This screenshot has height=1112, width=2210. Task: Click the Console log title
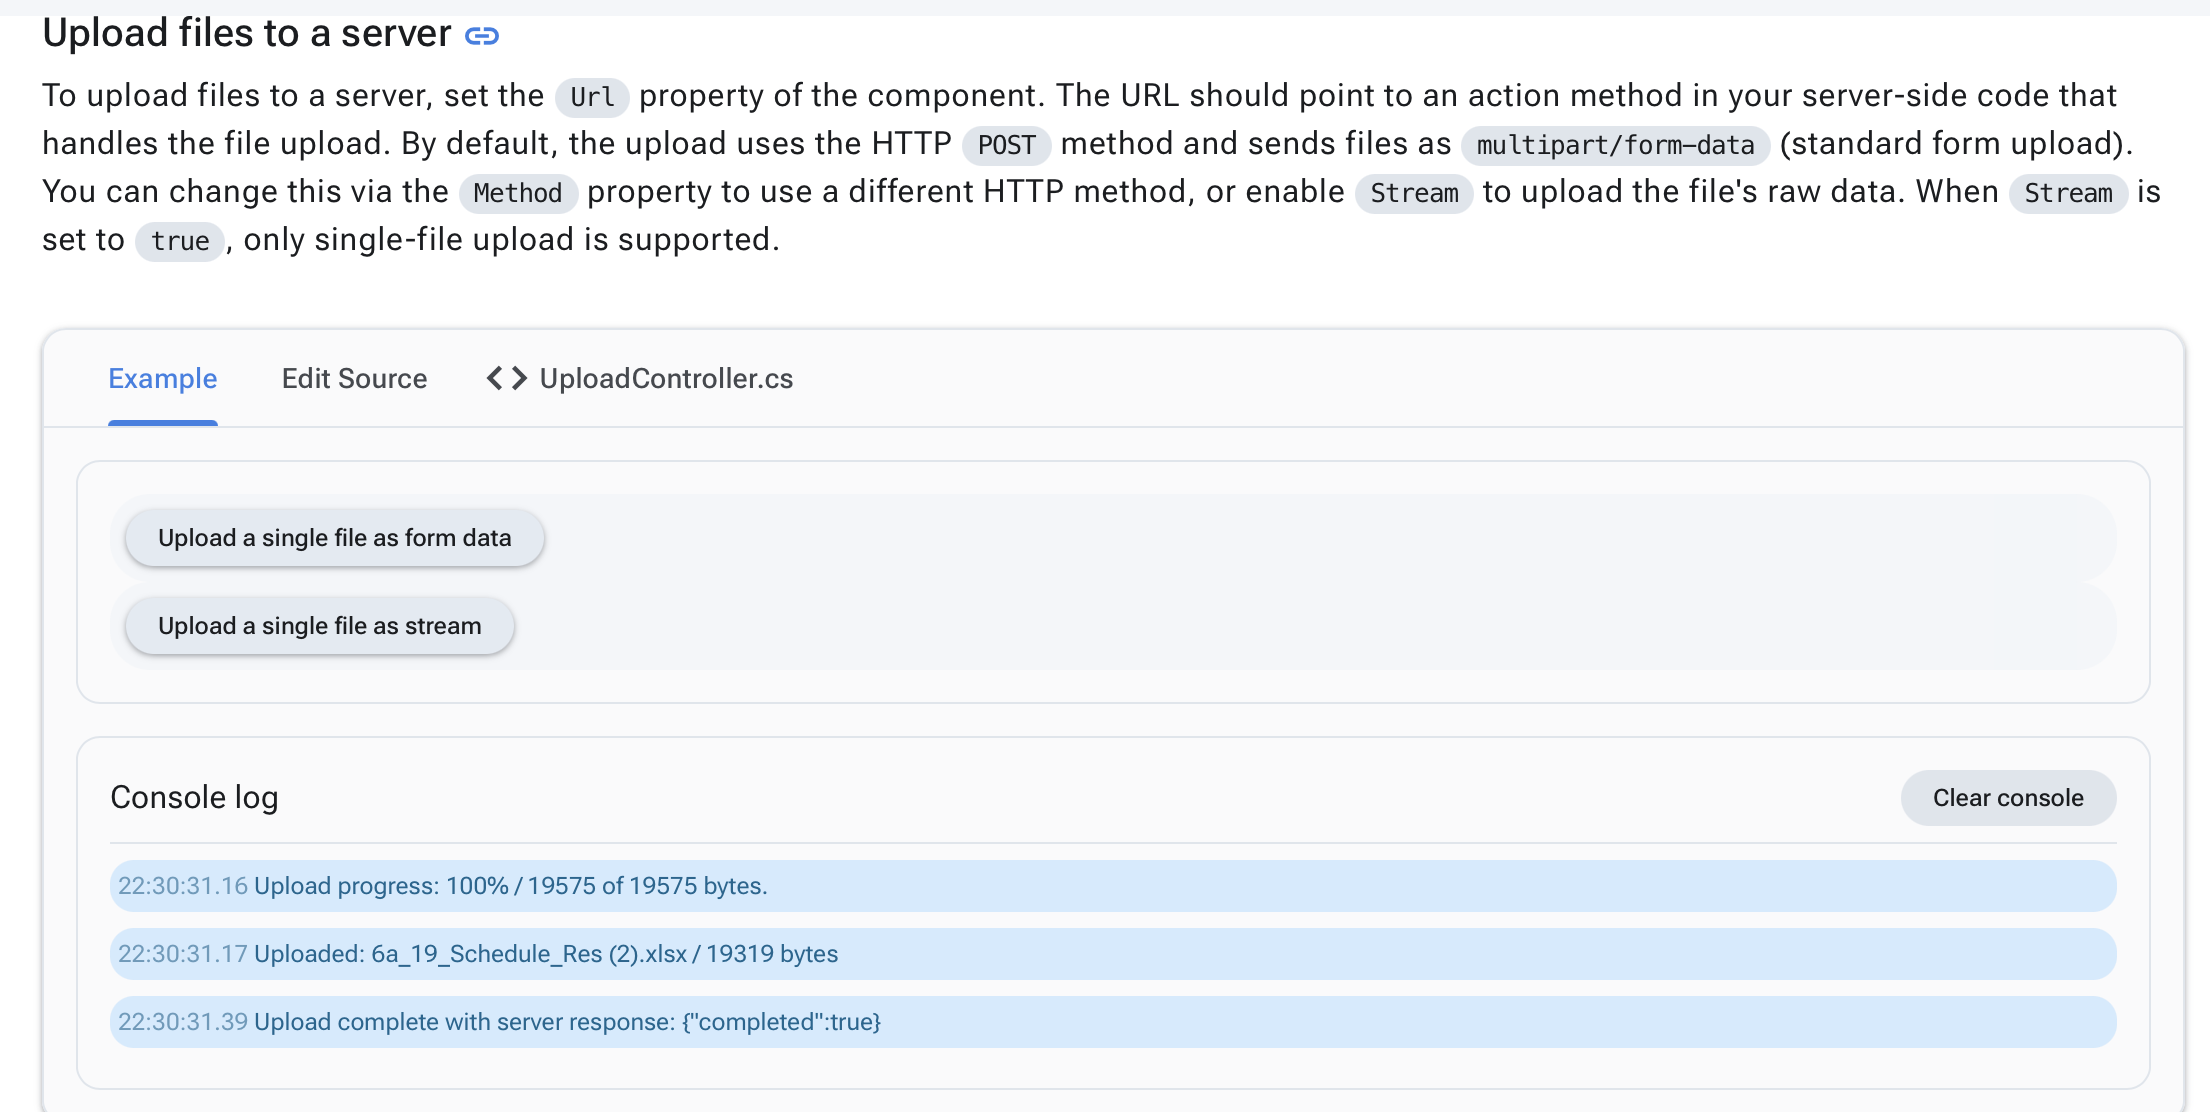[x=194, y=798]
